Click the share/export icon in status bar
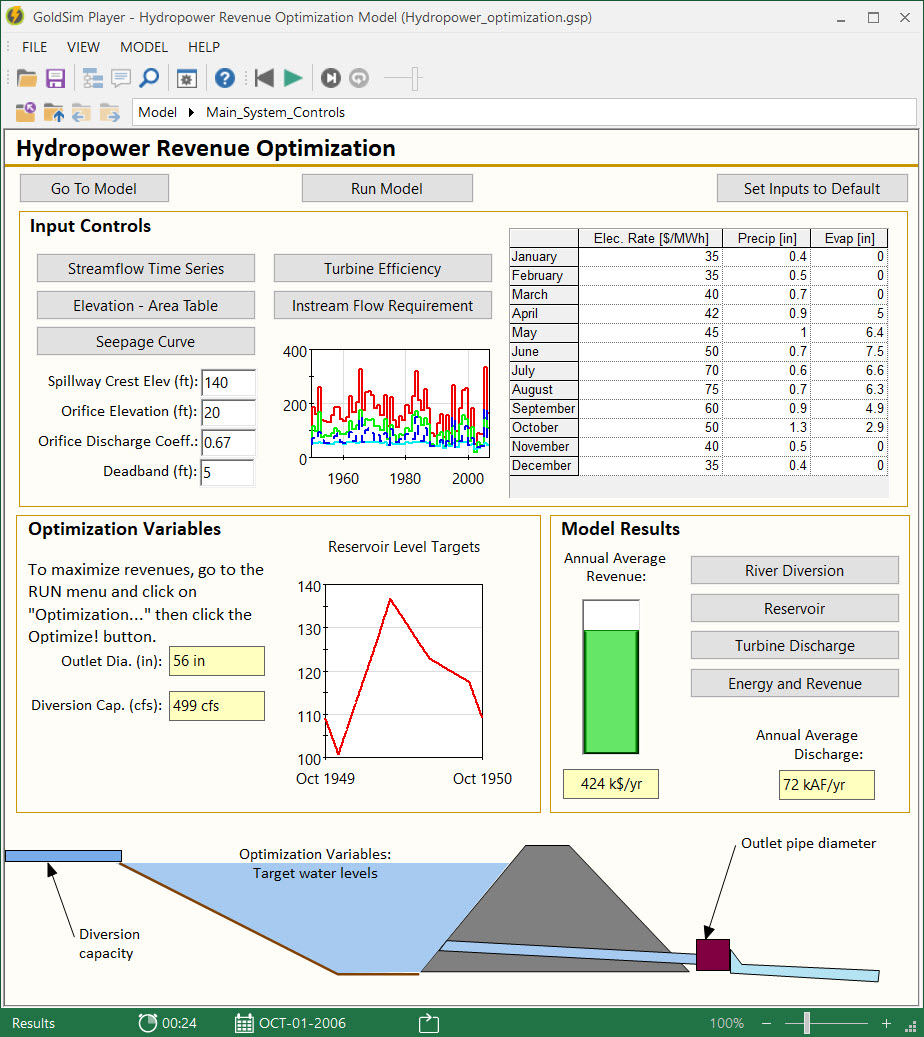The height and width of the screenshot is (1037, 924). point(429,1023)
